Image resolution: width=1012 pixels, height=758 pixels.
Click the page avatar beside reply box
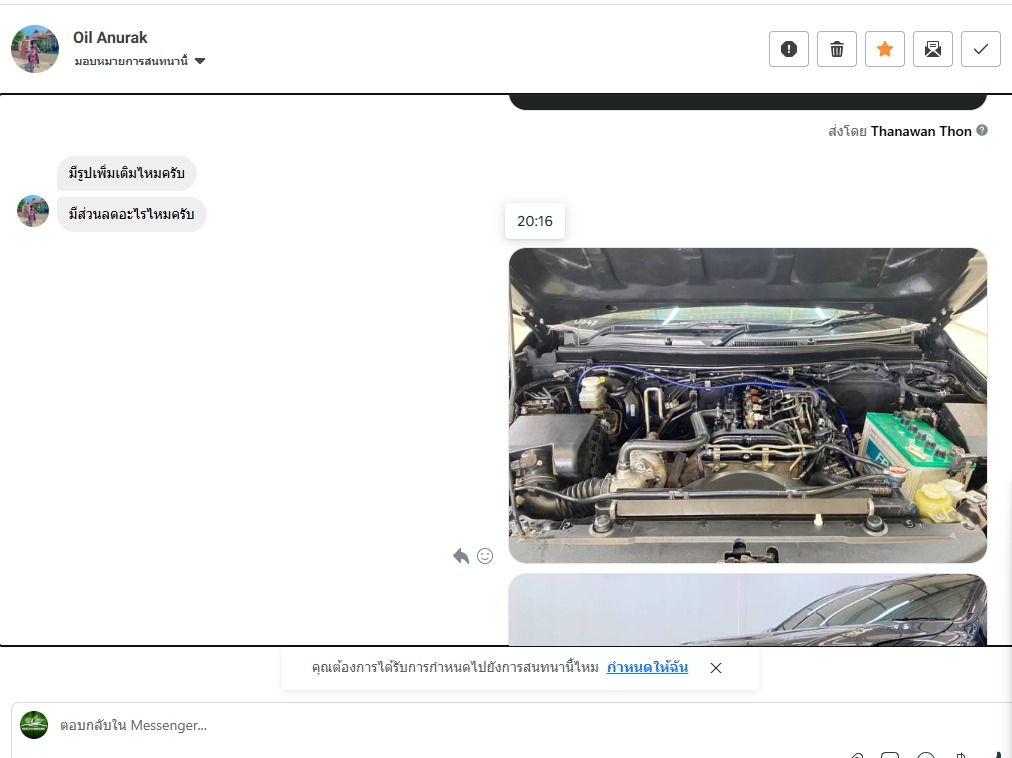click(x=34, y=725)
